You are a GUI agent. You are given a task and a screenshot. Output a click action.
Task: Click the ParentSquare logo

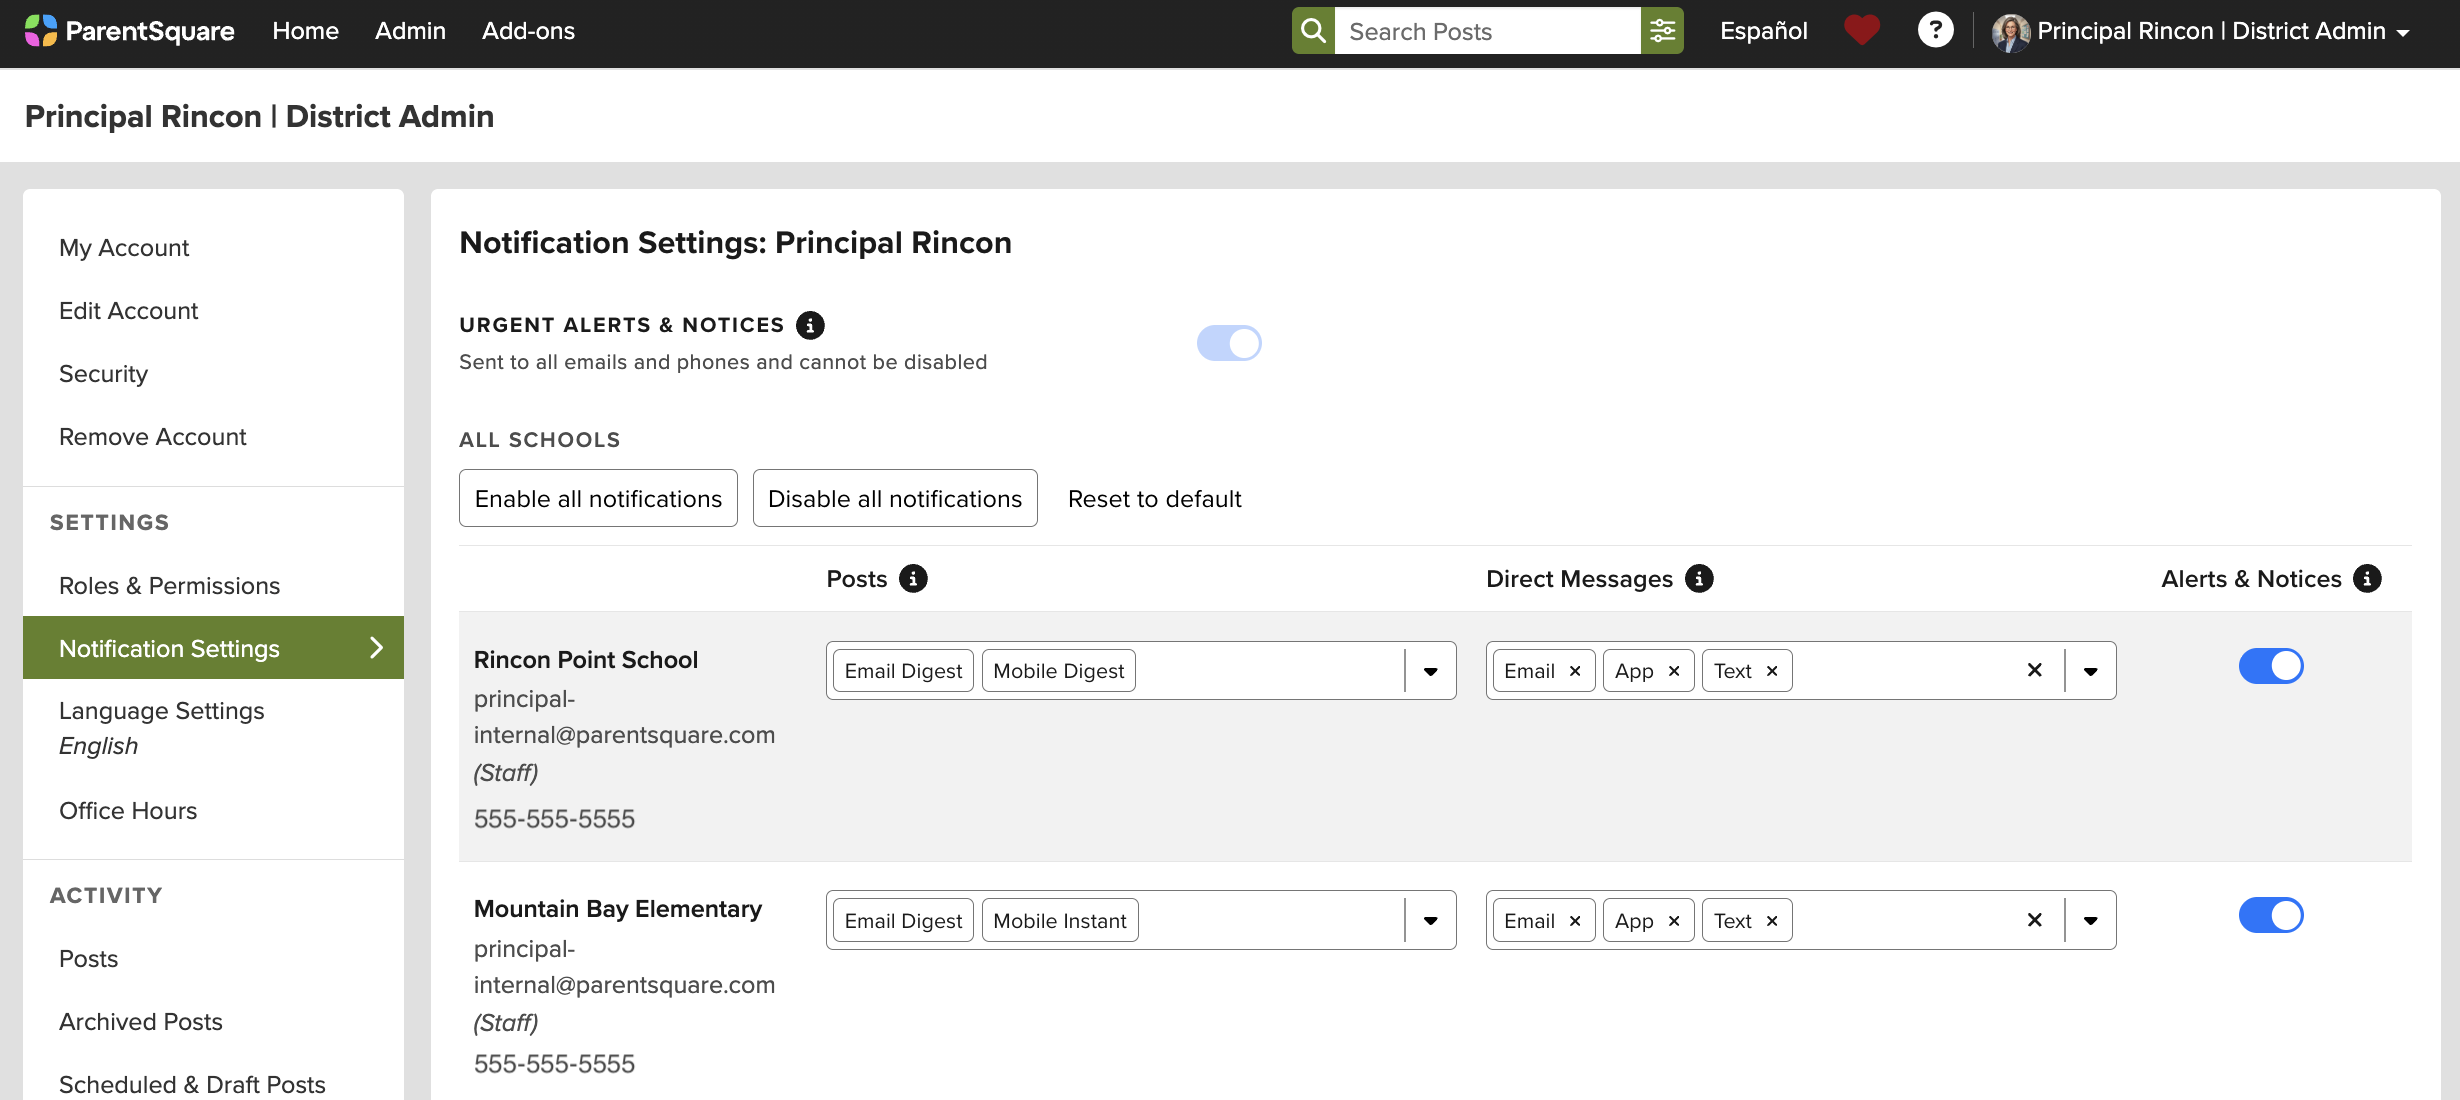[130, 31]
